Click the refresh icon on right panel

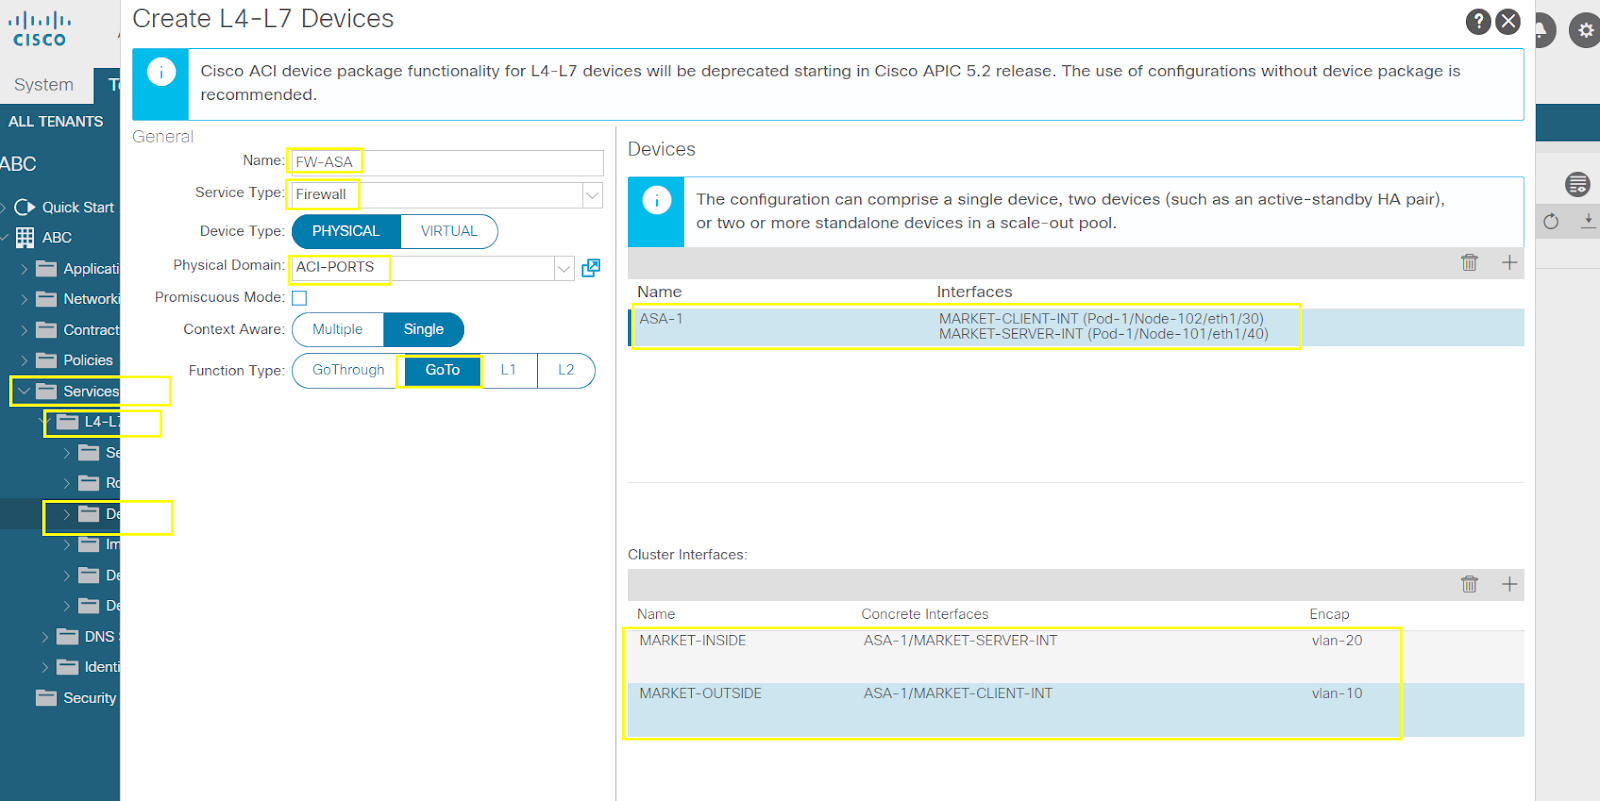(1551, 221)
